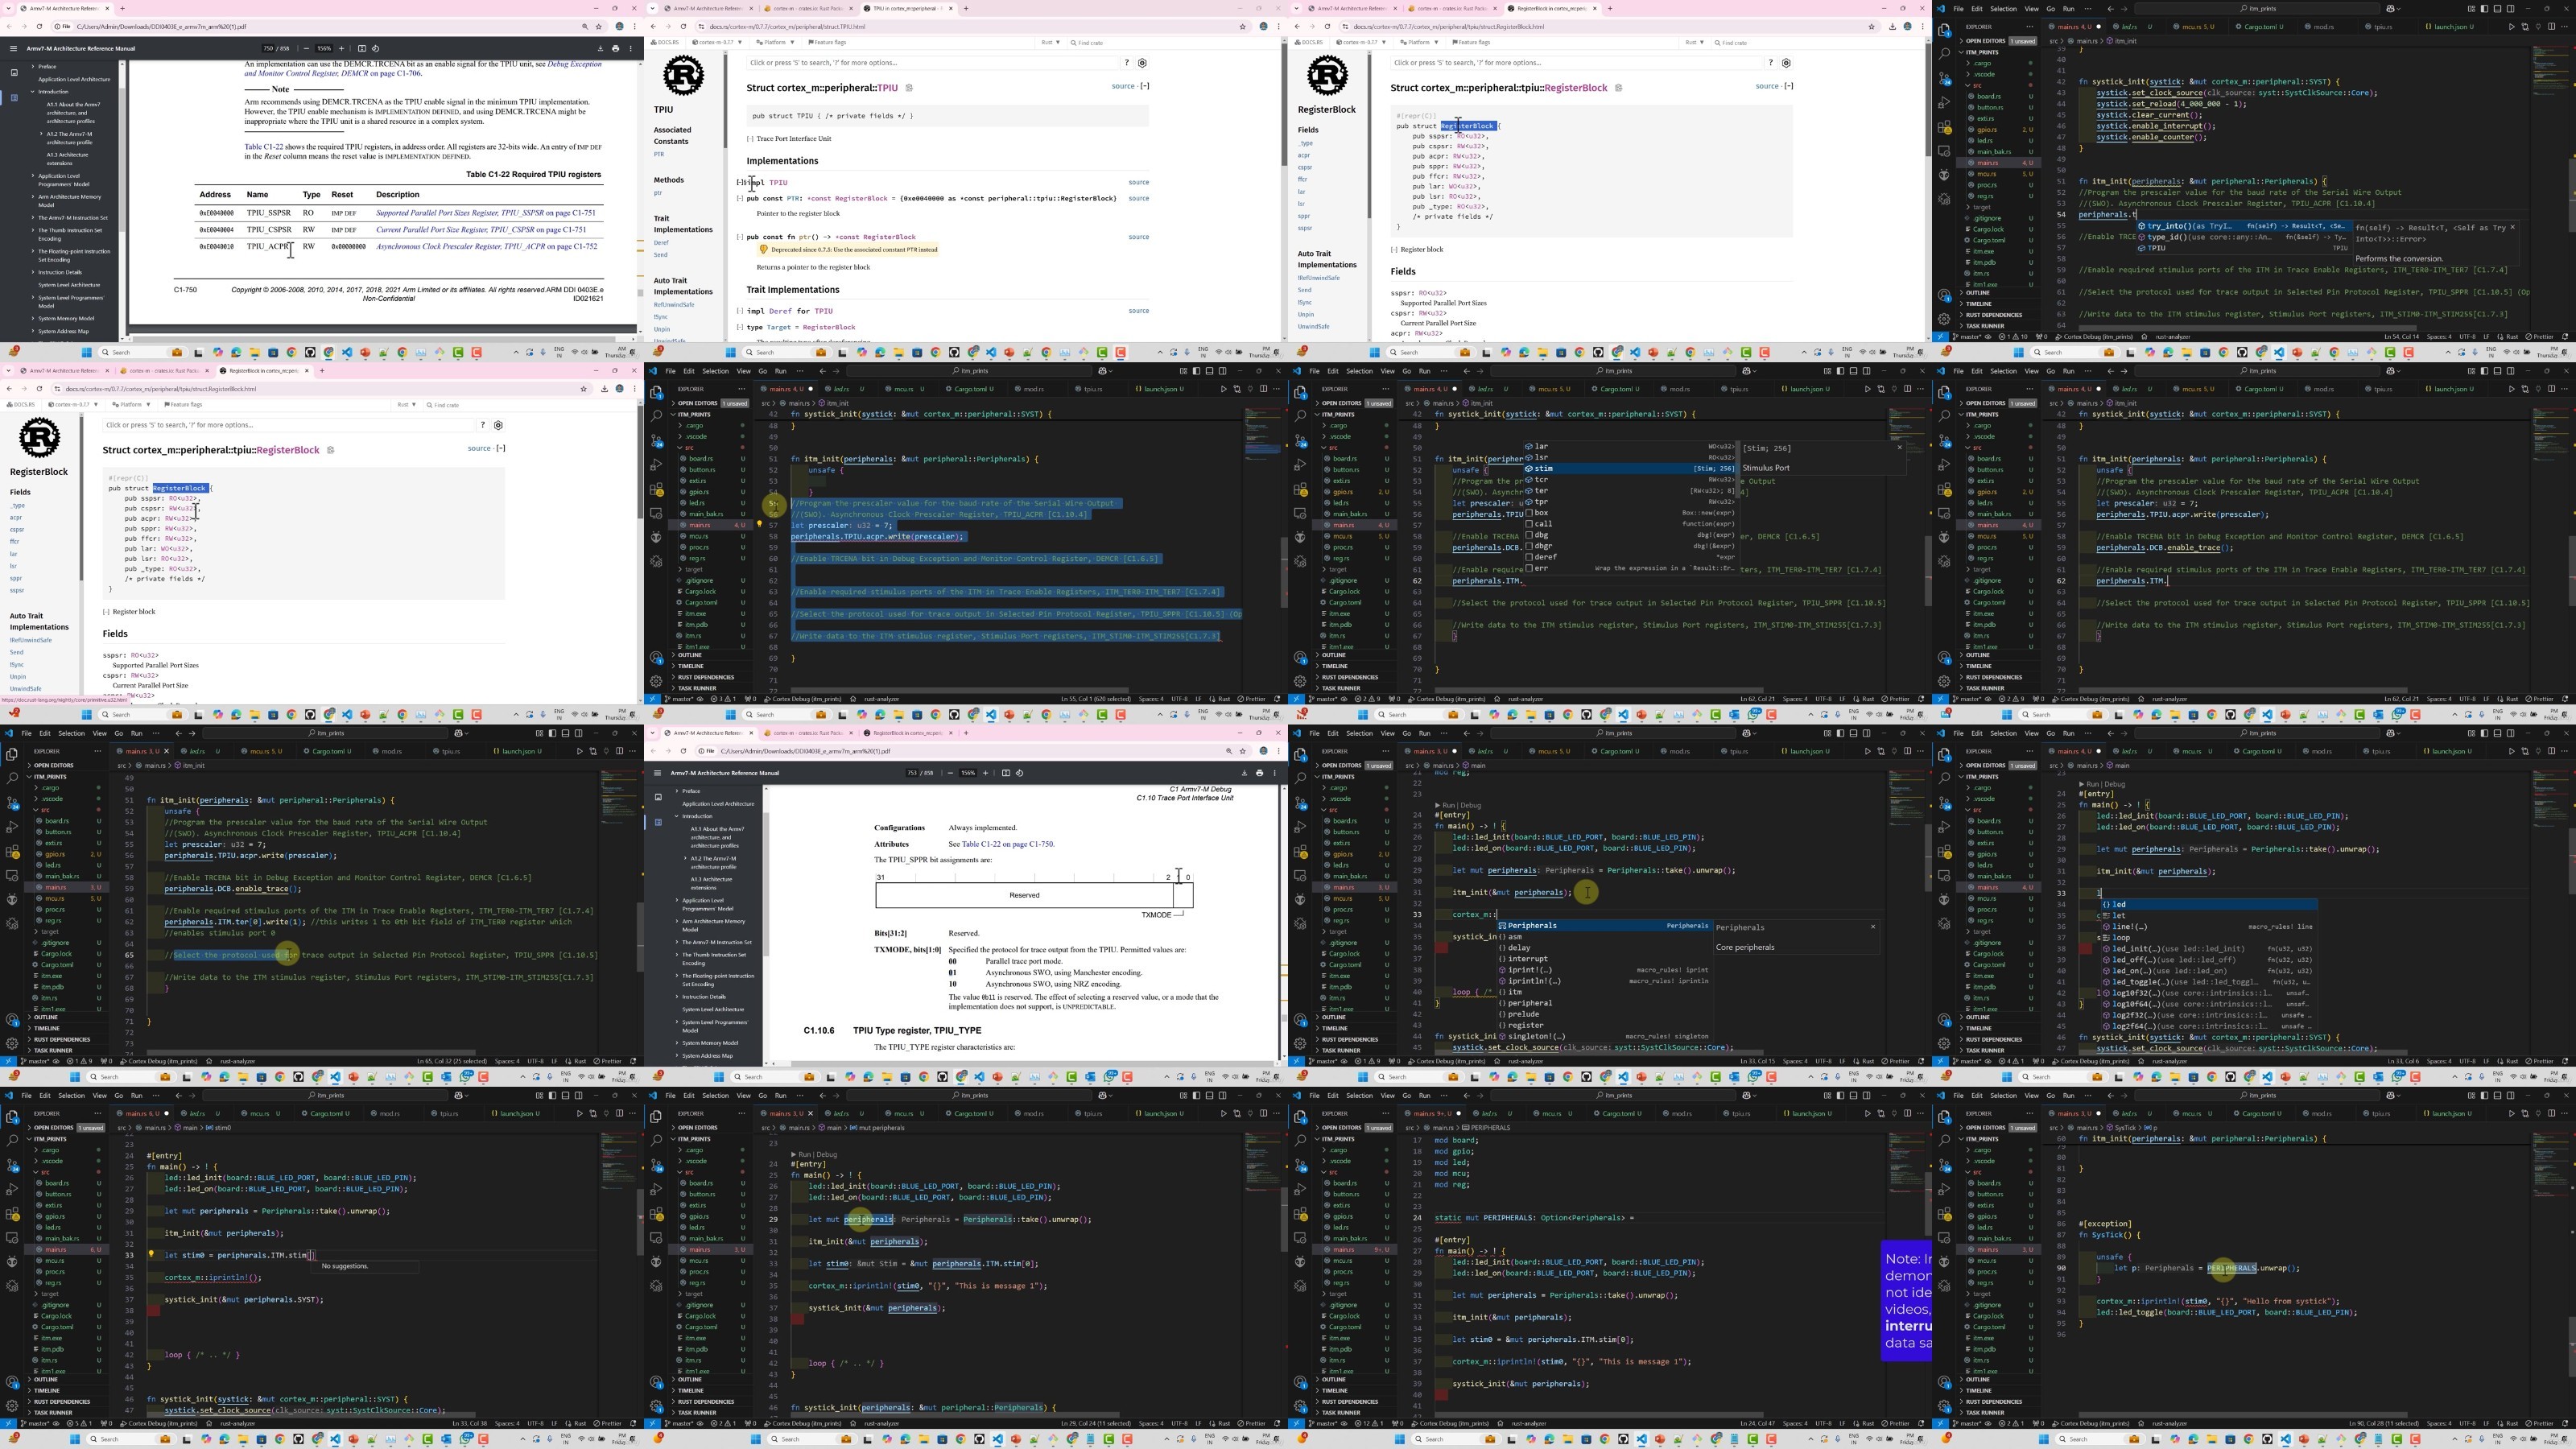The height and width of the screenshot is (1449, 2576).
Task: Click the fit-to-page icon in the page-753 PDF toolbar
Action: pyautogui.click(x=1006, y=773)
